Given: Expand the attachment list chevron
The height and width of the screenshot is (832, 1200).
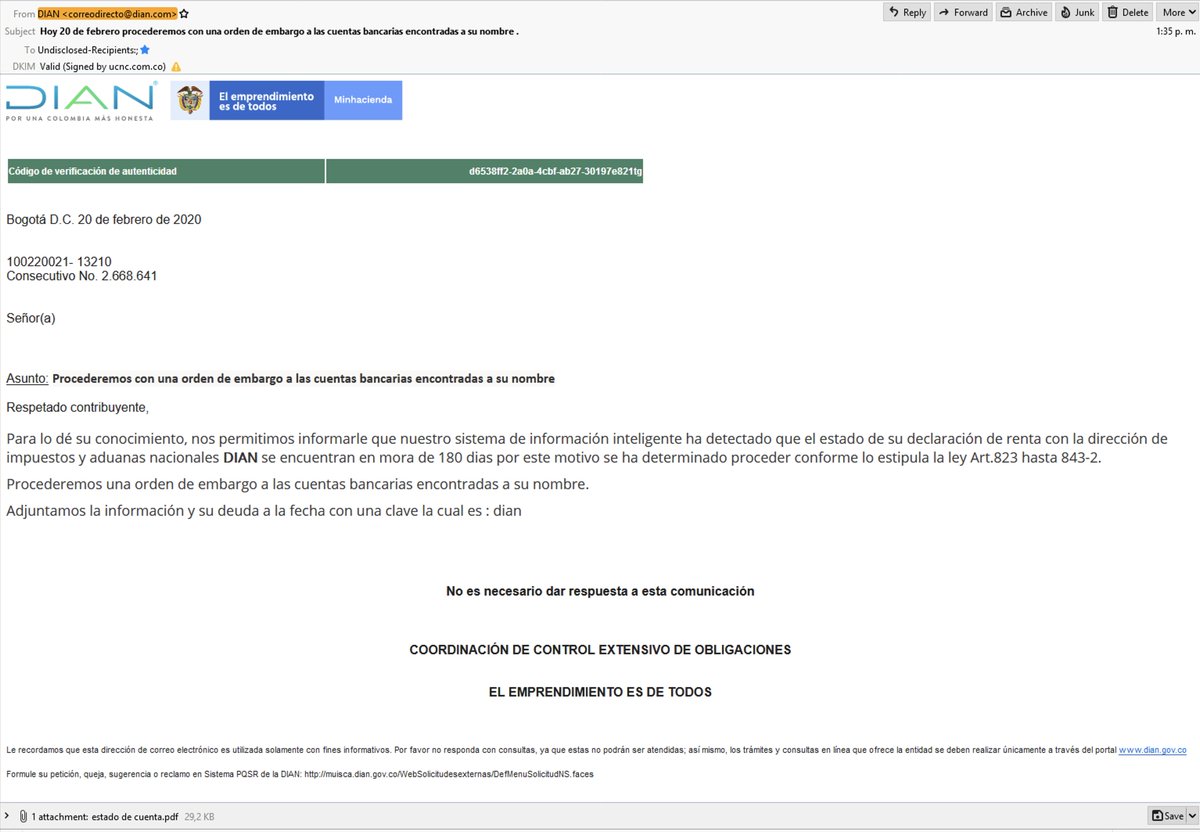Looking at the screenshot, I should pyautogui.click(x=7, y=817).
